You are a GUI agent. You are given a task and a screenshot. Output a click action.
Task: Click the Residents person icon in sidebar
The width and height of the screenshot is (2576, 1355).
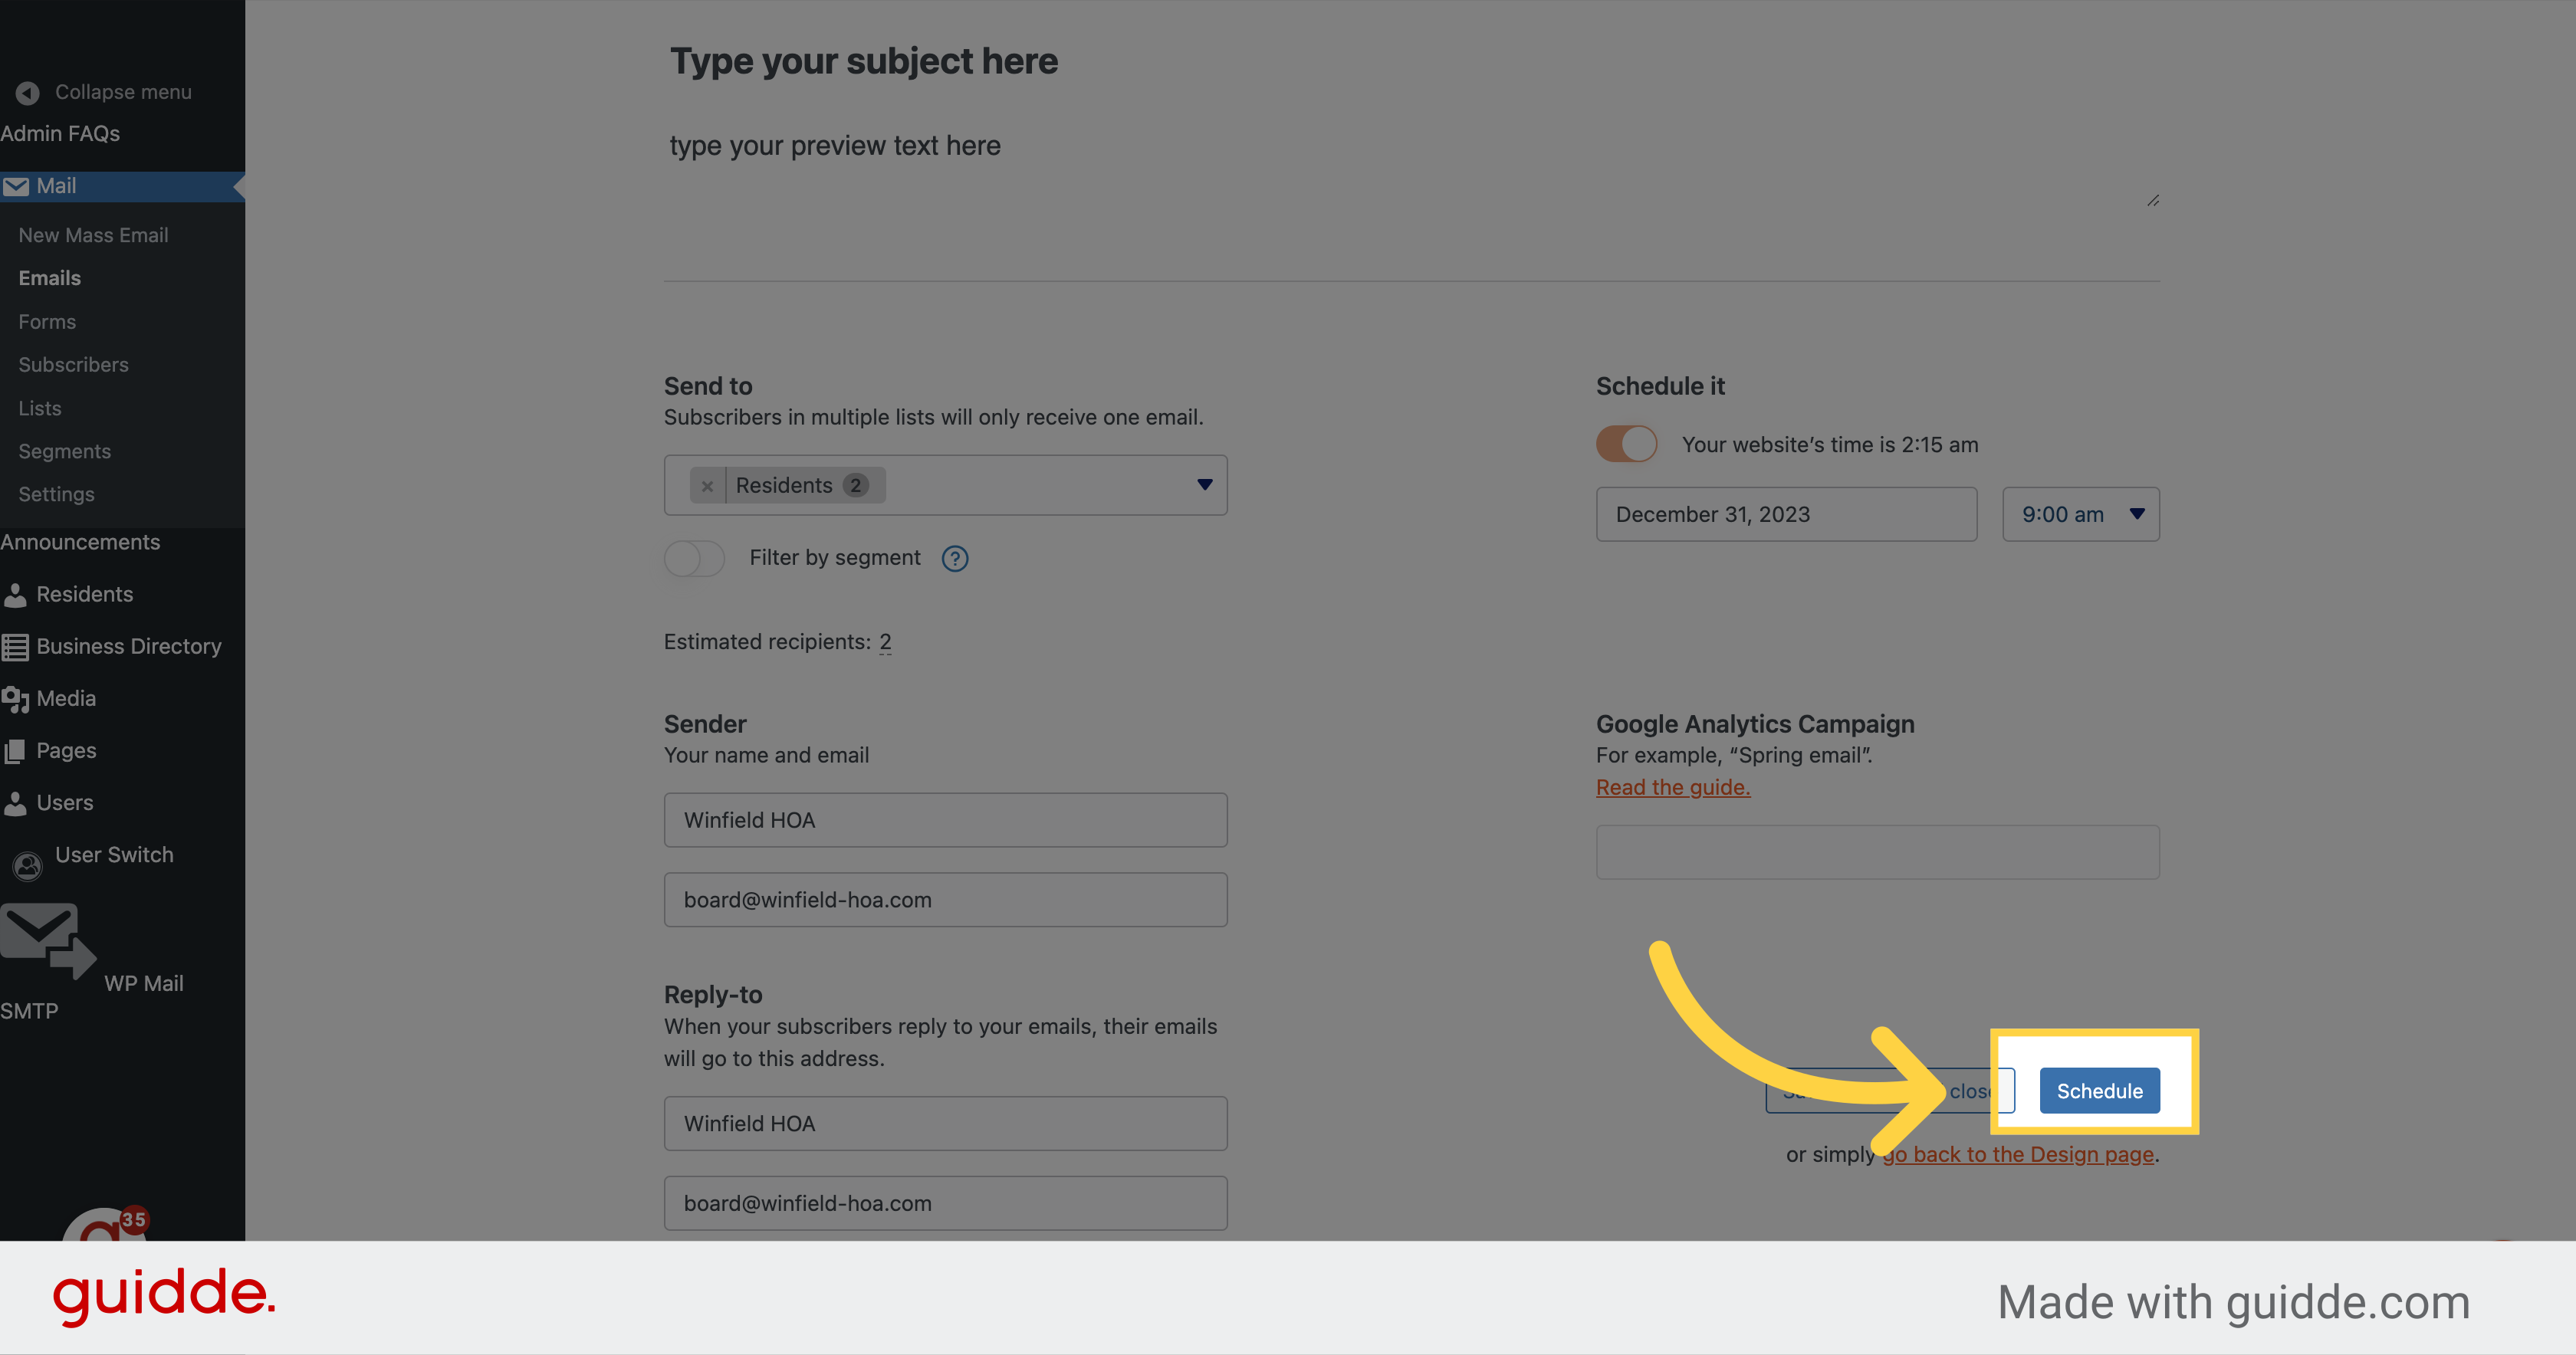pos(15,595)
